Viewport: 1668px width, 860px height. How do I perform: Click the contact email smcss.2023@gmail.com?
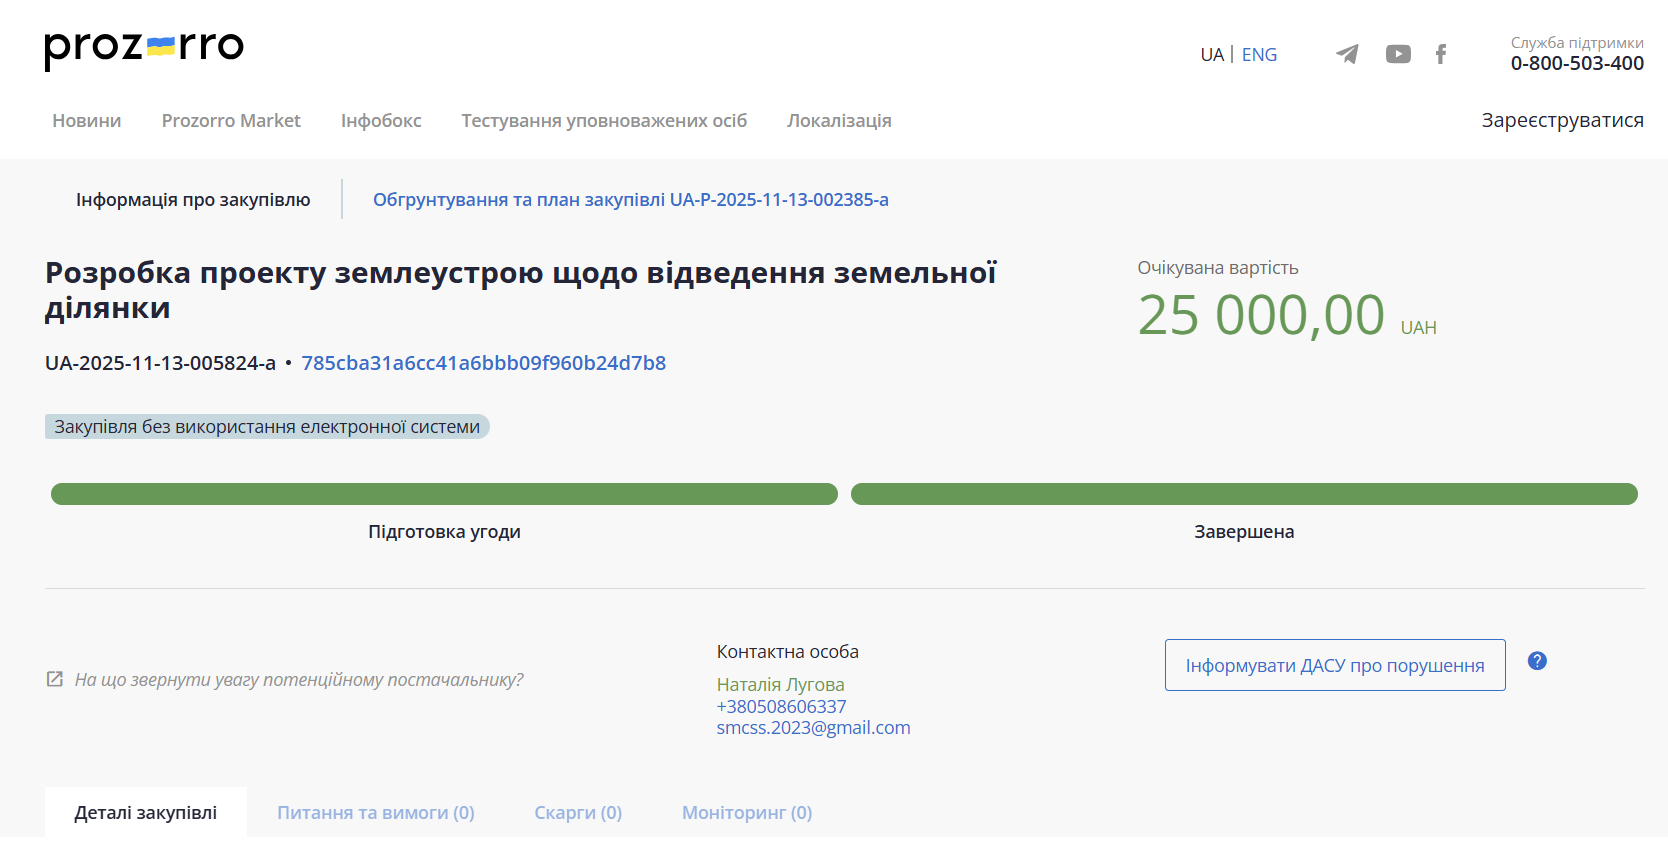813,728
